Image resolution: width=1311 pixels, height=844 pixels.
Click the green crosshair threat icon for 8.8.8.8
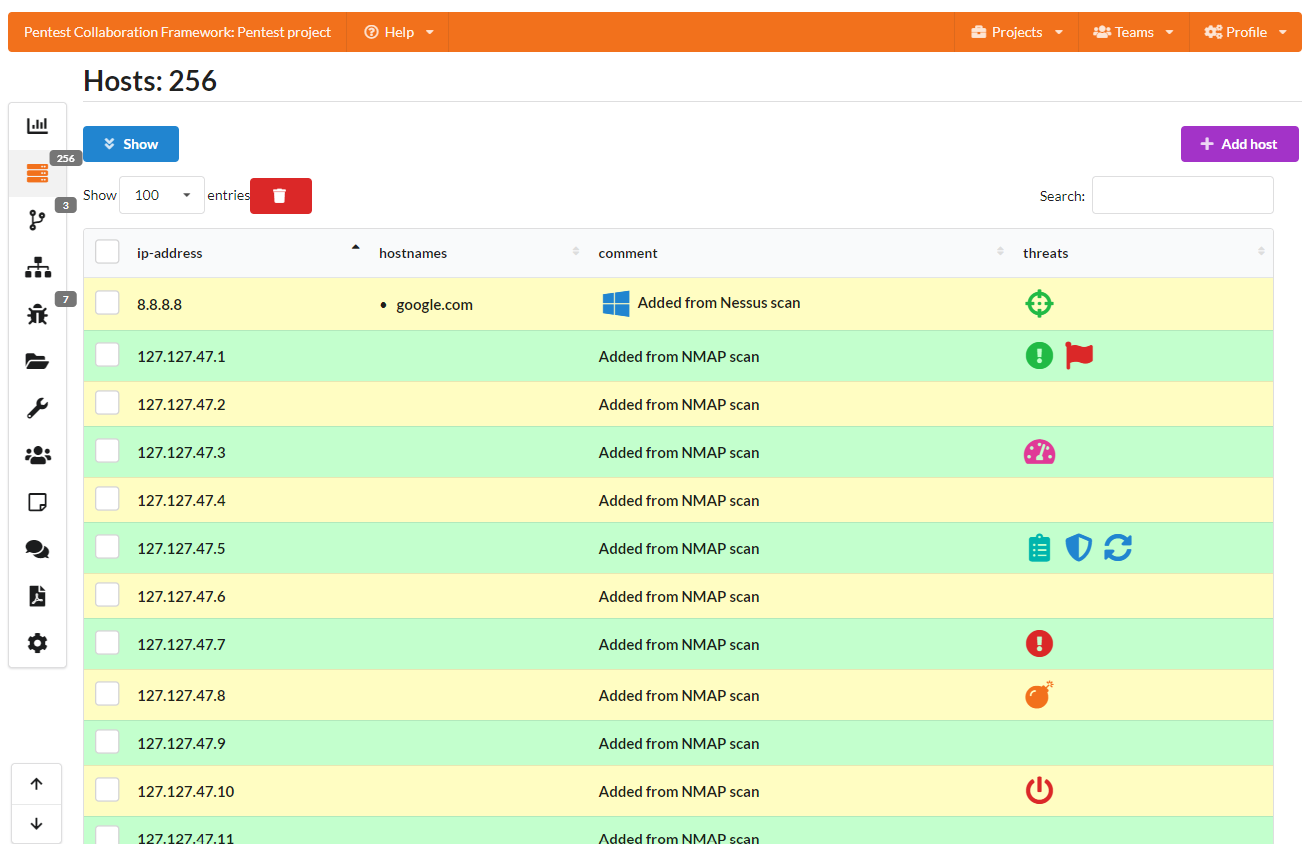[1039, 304]
